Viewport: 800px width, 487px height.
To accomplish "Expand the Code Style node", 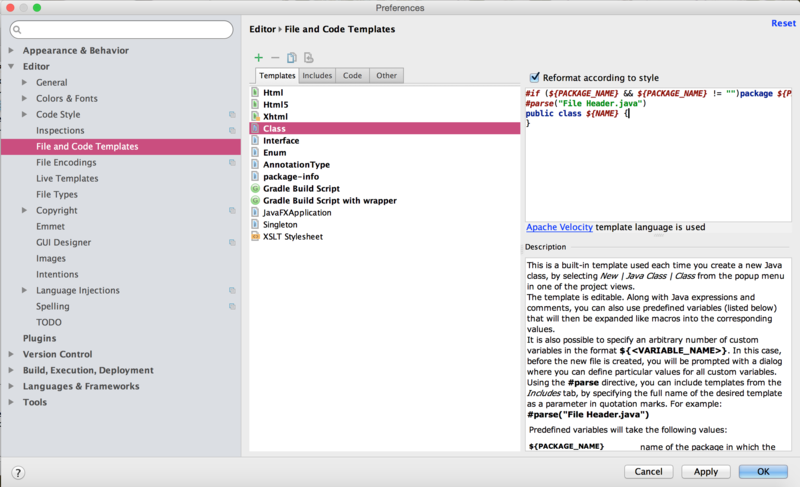I will 24,114.
